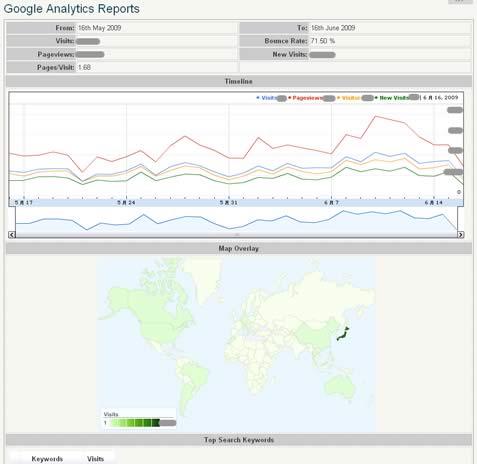Click the New Visits legend entry in chart
This screenshot has height=464, width=477.
point(397,98)
